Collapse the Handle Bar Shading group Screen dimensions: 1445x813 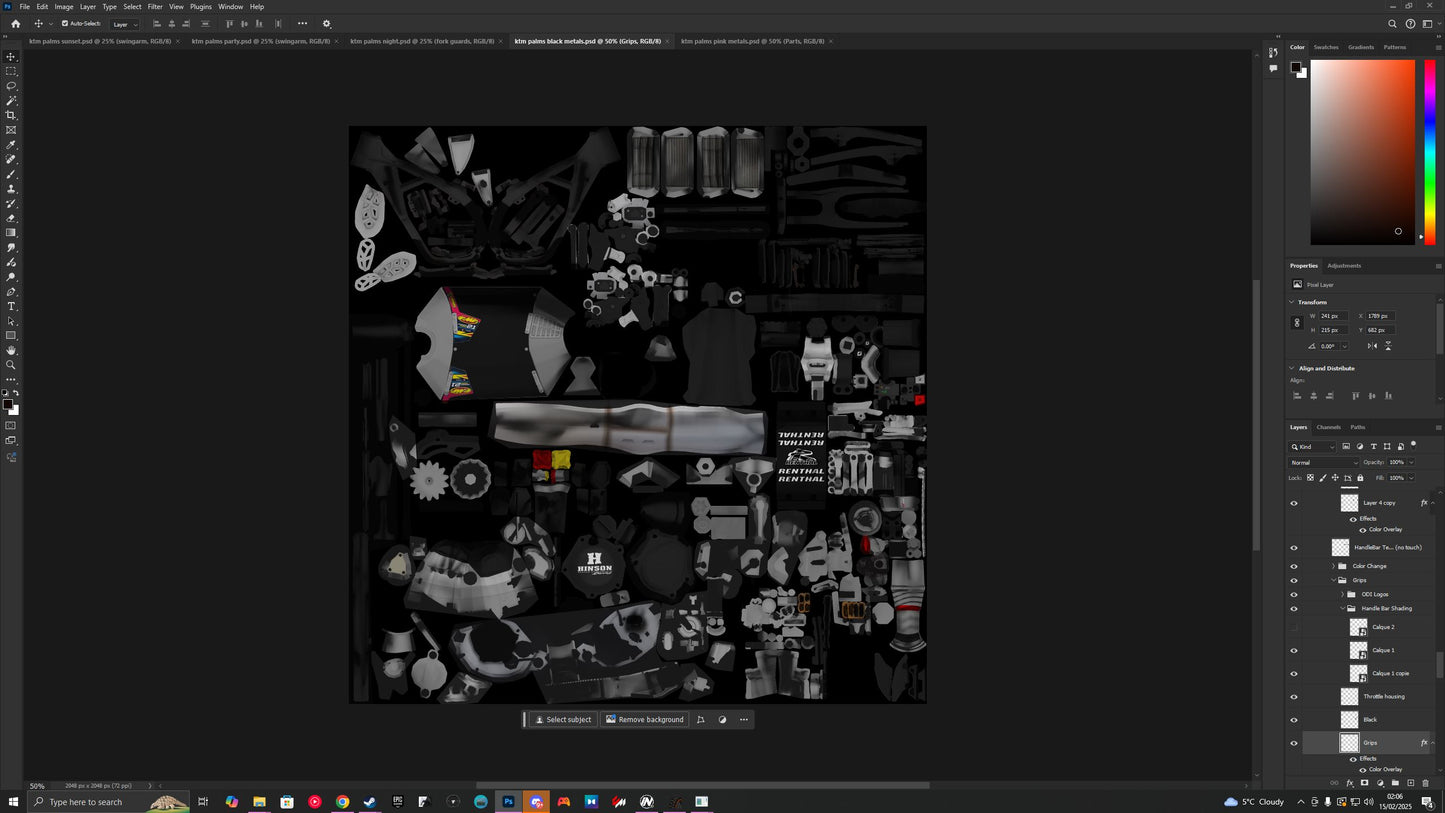1342,608
